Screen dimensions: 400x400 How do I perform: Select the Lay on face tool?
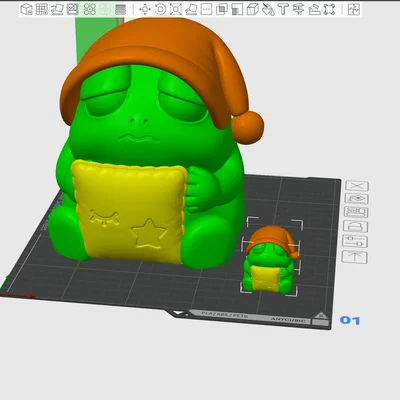pos(191,9)
